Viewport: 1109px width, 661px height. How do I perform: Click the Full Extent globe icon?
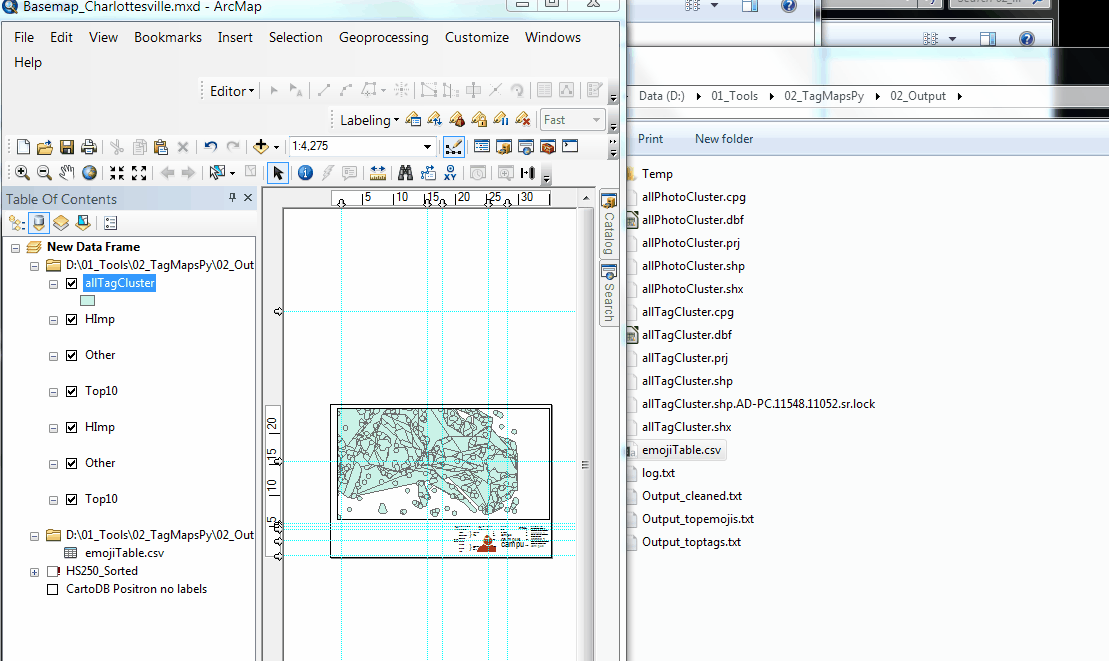coord(89,172)
